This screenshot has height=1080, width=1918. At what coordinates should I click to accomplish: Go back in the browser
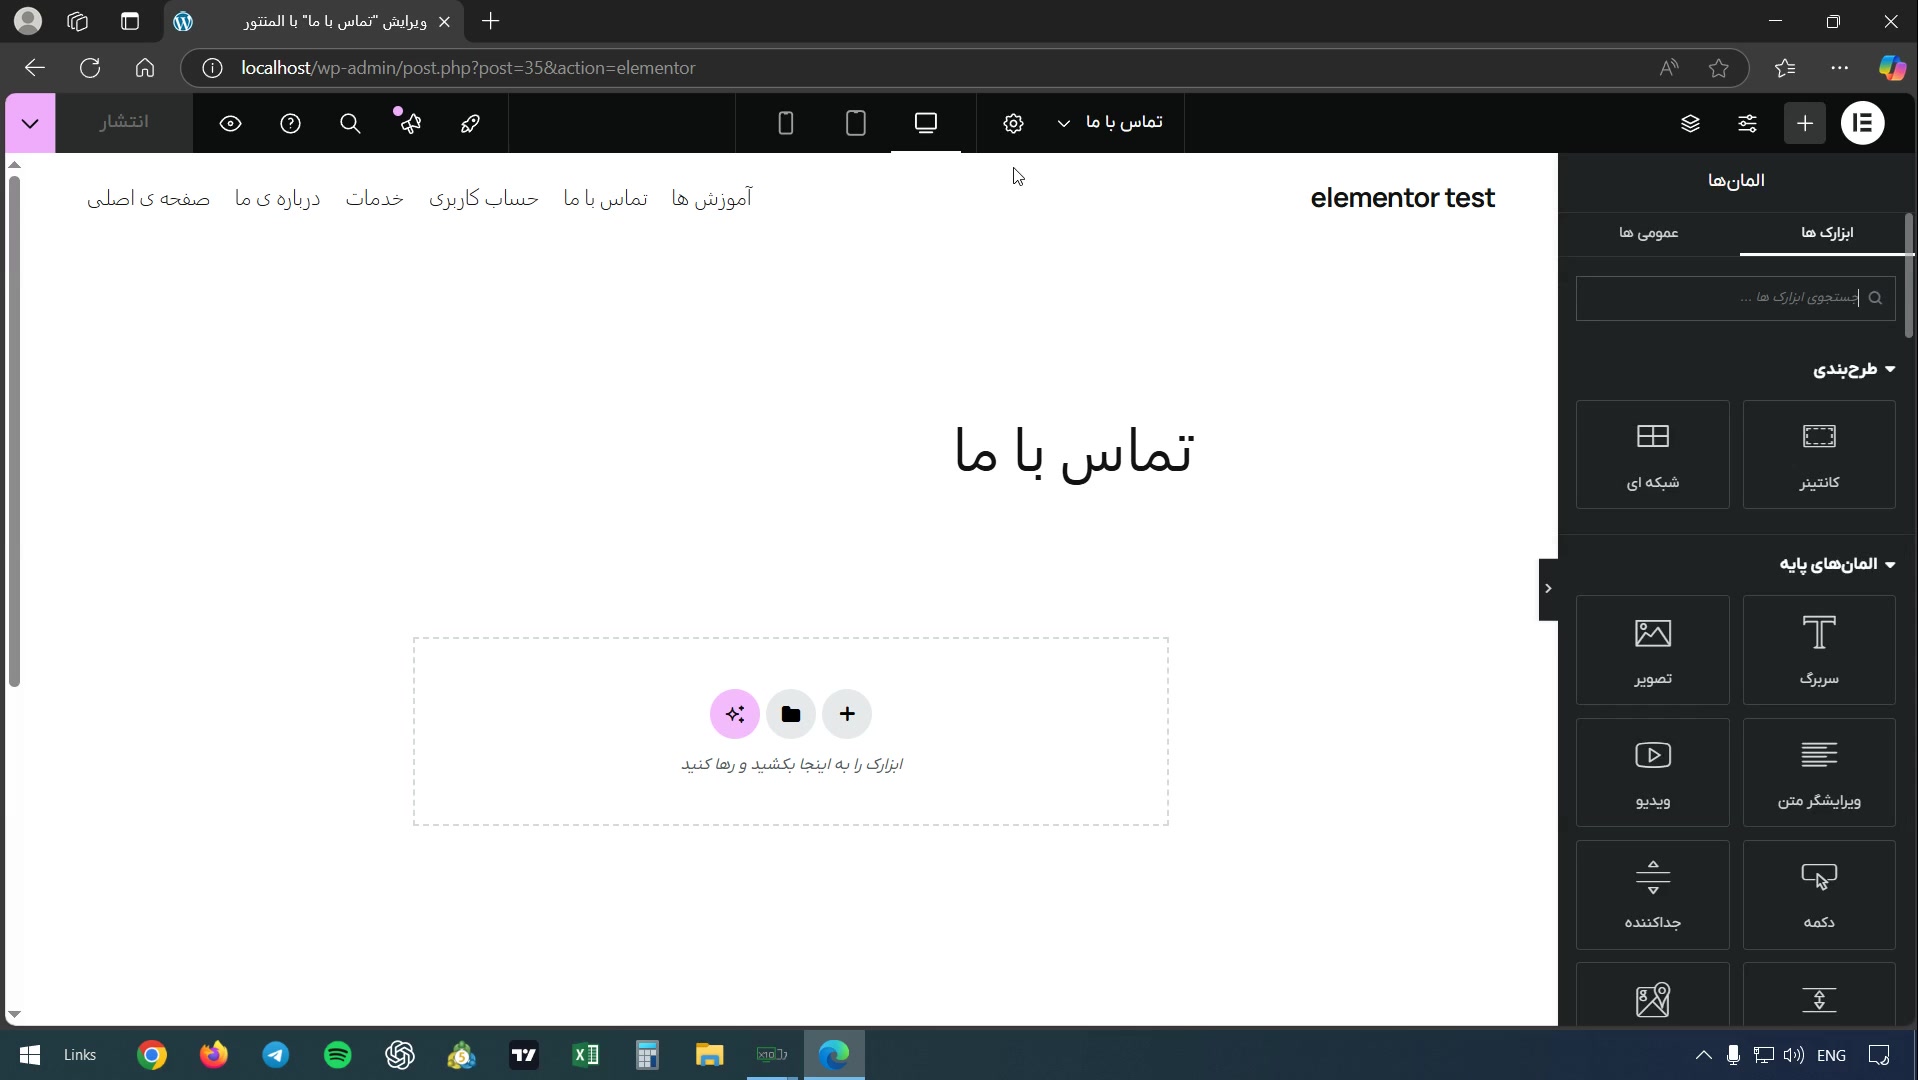pos(35,68)
